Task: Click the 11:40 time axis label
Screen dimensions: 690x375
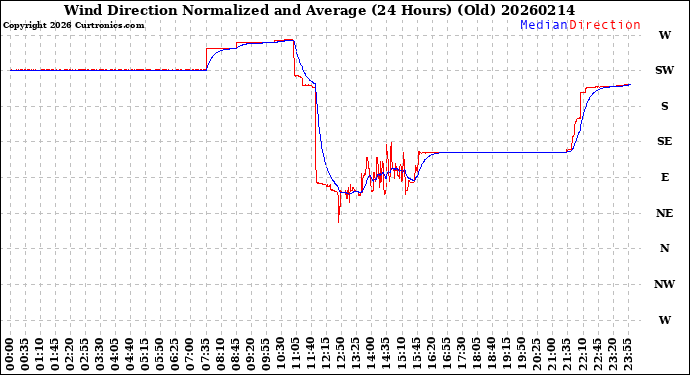Action: [311, 355]
